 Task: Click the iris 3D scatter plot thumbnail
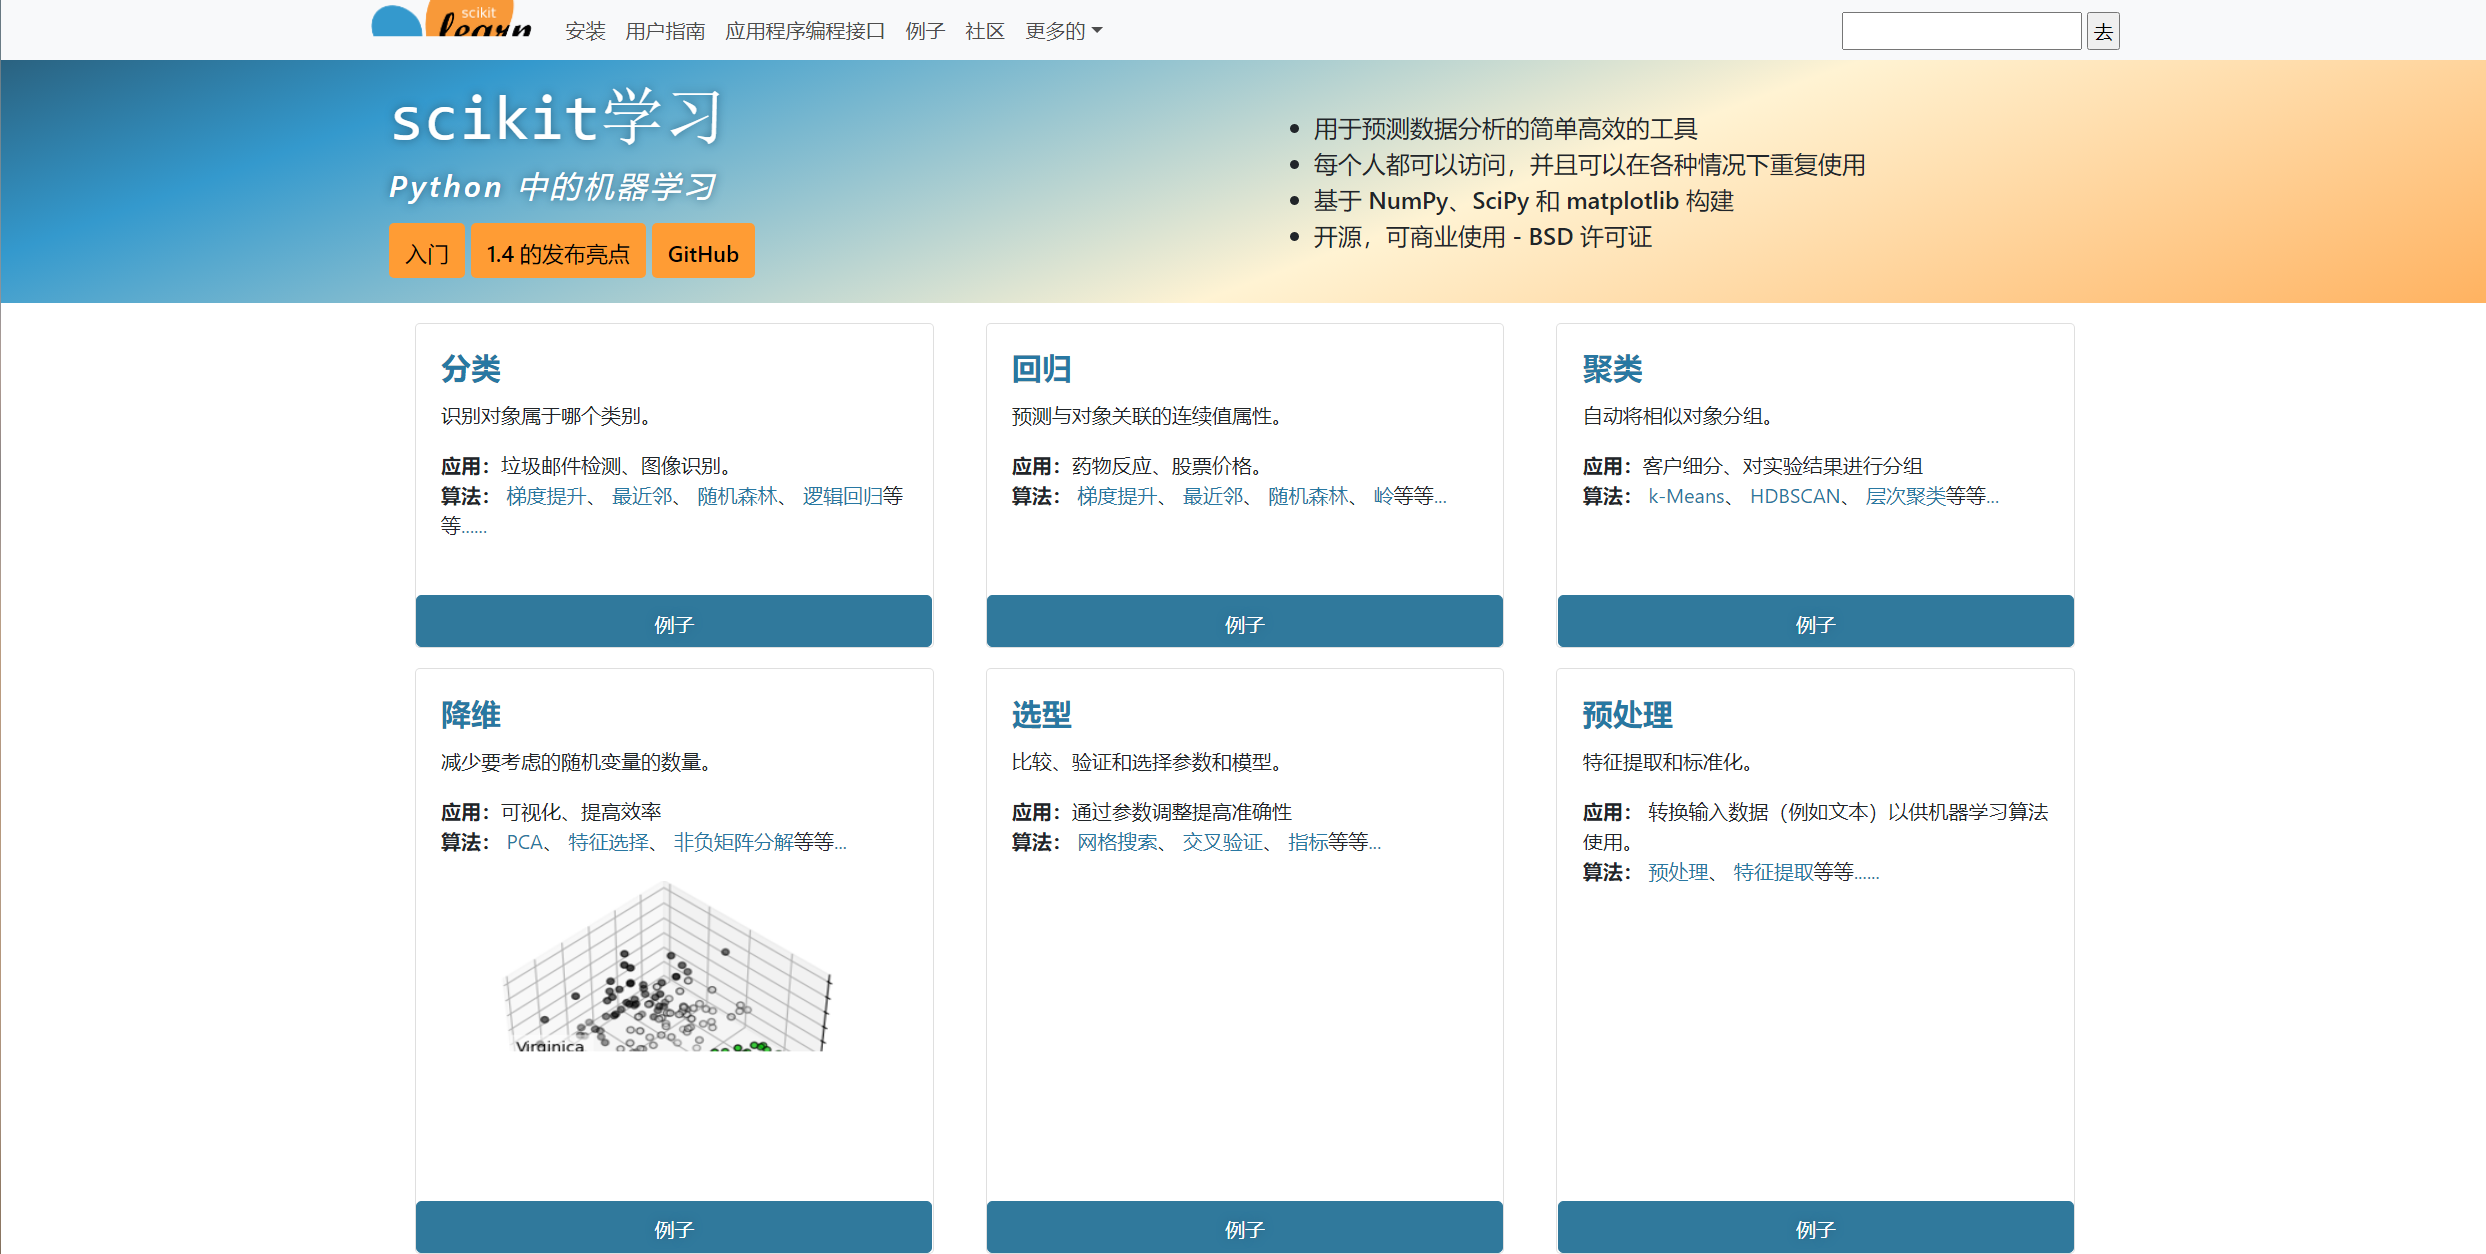pyautogui.click(x=667, y=966)
